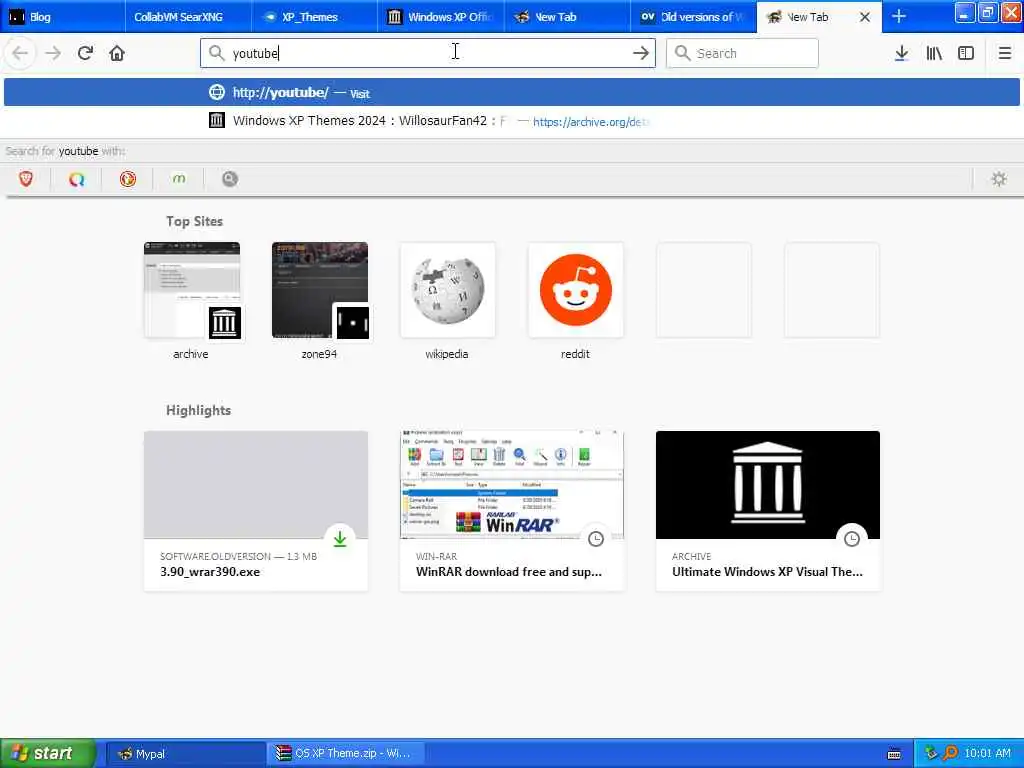Screen dimensions: 1024x768
Task: Select Mypal in the taskbar
Action: pos(185,754)
